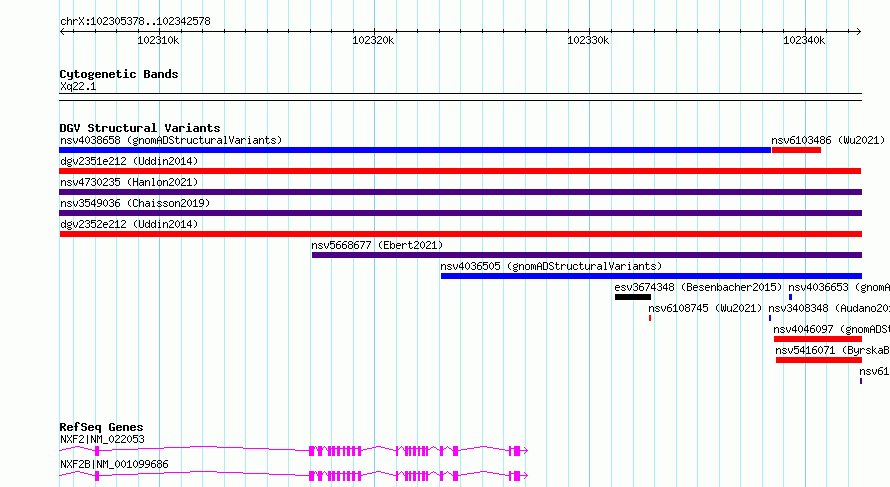Viewport: 890px width, 487px height.
Task: Select the Xq22.1 band label
Action: tap(78, 86)
